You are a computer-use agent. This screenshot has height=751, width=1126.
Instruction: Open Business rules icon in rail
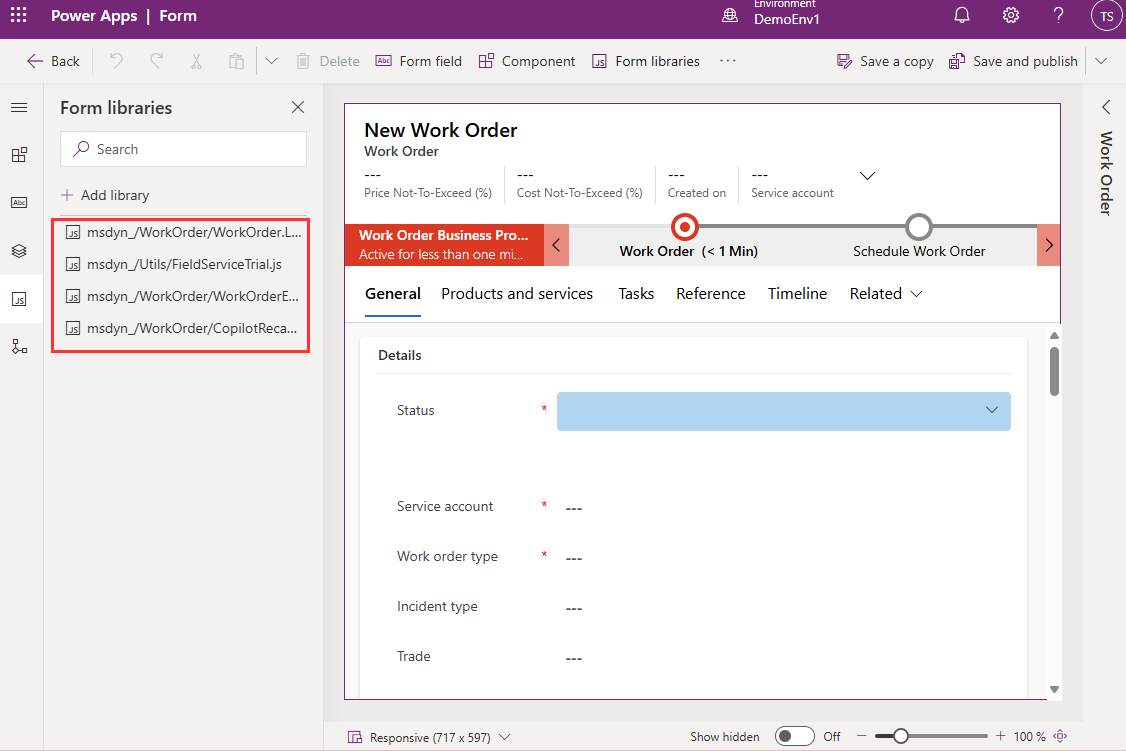click(x=19, y=347)
